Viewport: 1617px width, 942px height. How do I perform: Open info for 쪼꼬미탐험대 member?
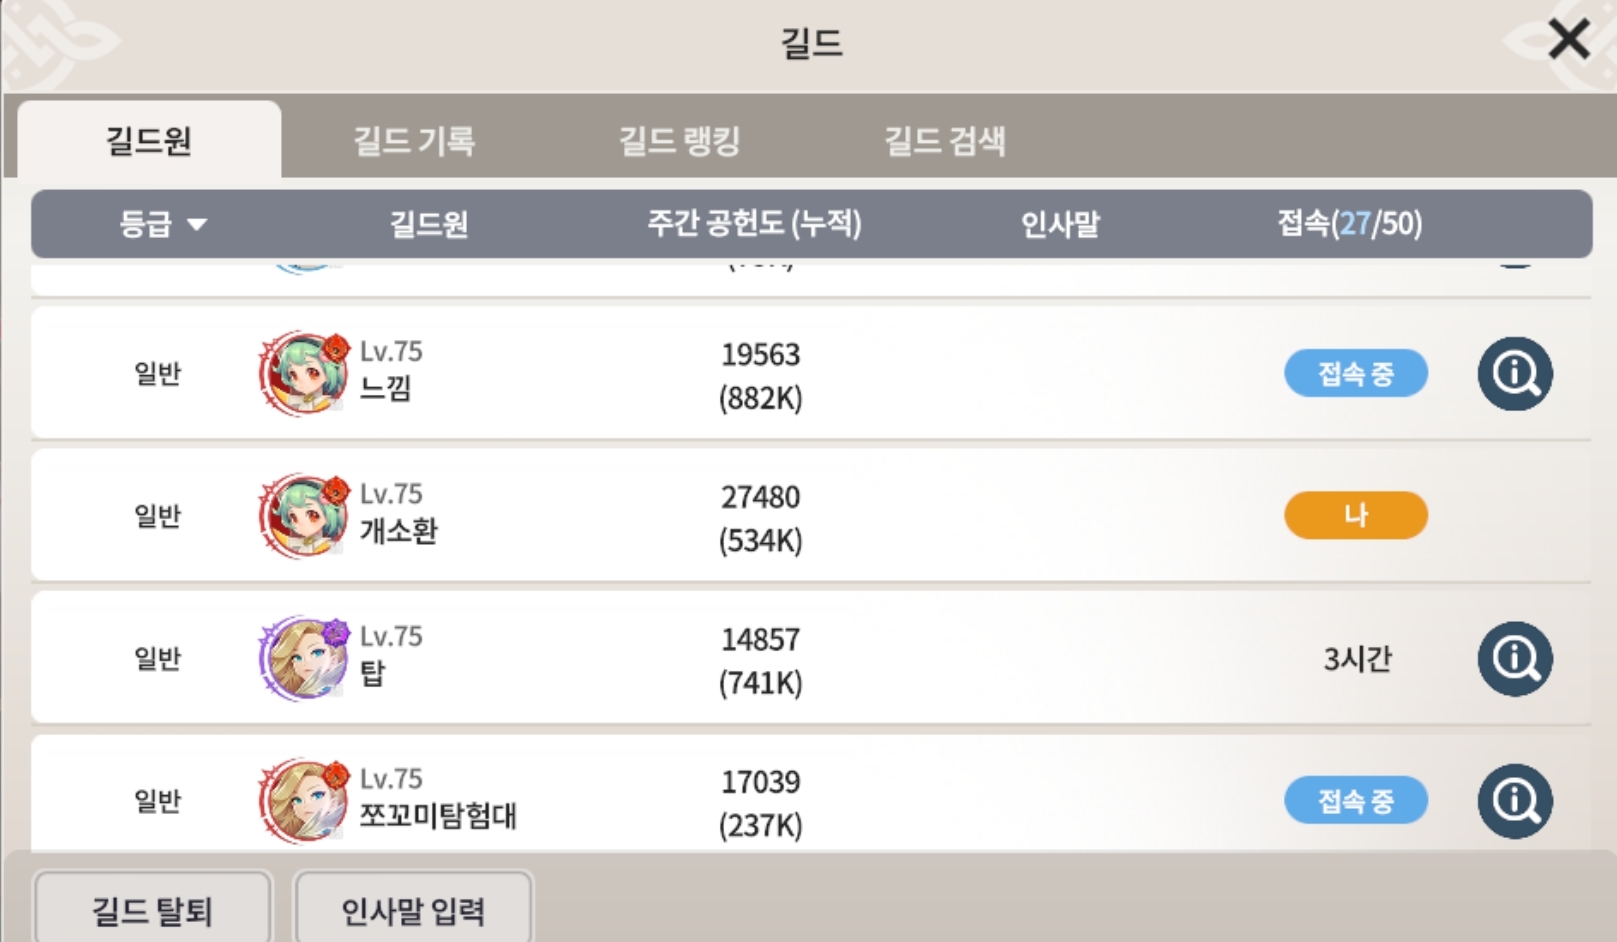pyautogui.click(x=1514, y=801)
